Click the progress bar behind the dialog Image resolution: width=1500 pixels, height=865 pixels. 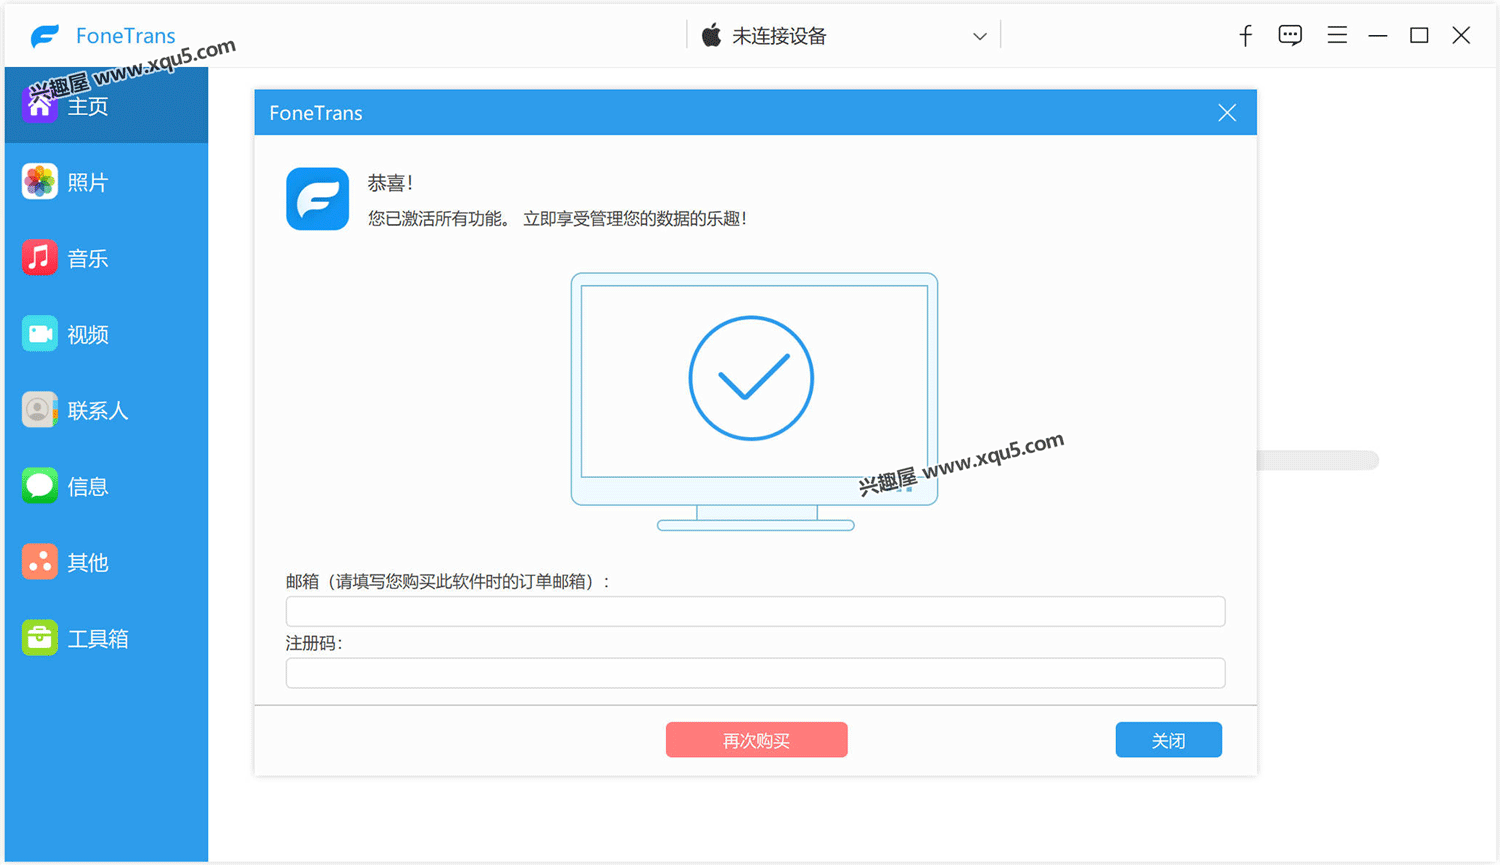point(1318,460)
